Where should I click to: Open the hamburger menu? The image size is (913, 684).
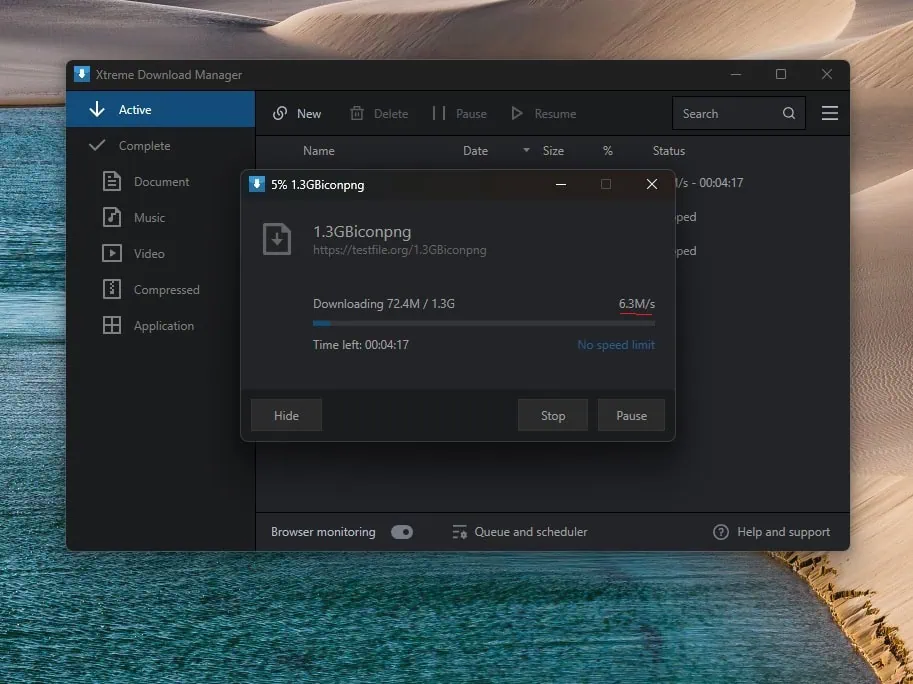(x=830, y=113)
